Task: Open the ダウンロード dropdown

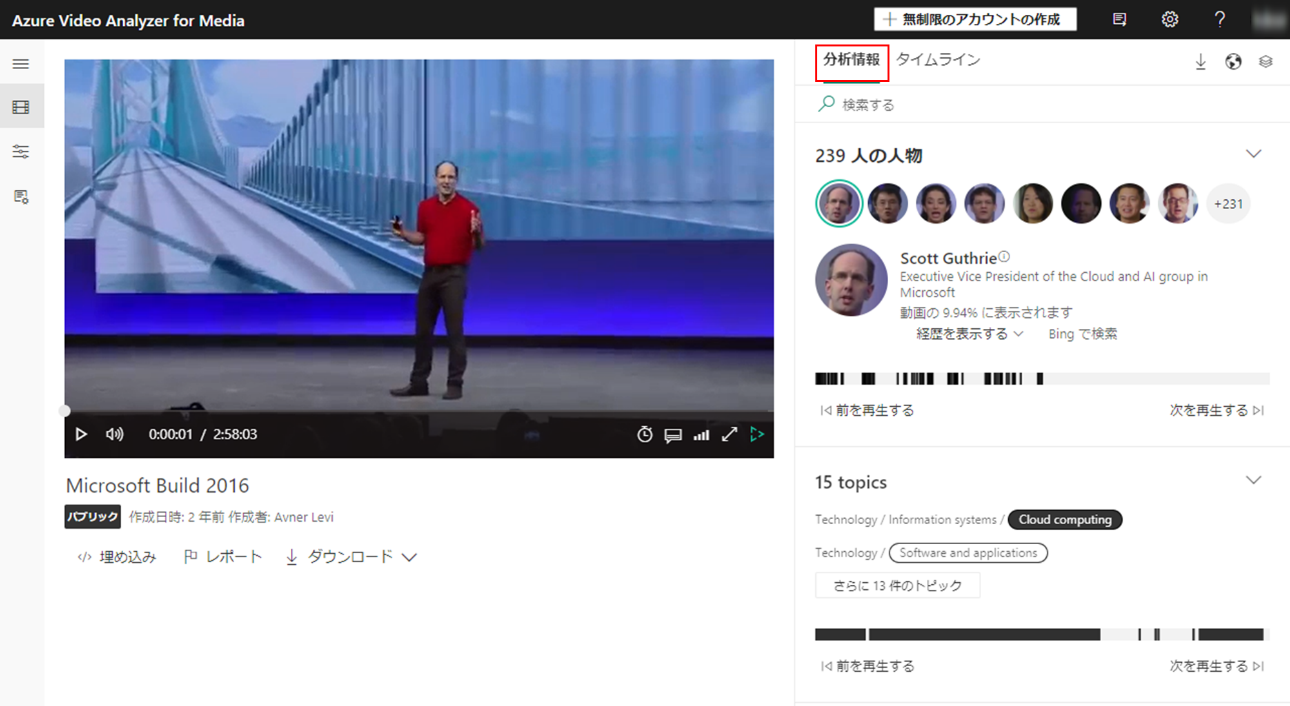Action: [350, 557]
